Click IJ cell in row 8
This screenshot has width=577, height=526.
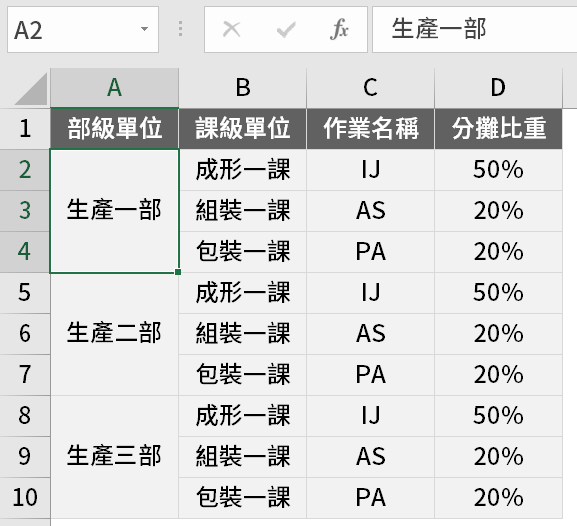(x=370, y=416)
